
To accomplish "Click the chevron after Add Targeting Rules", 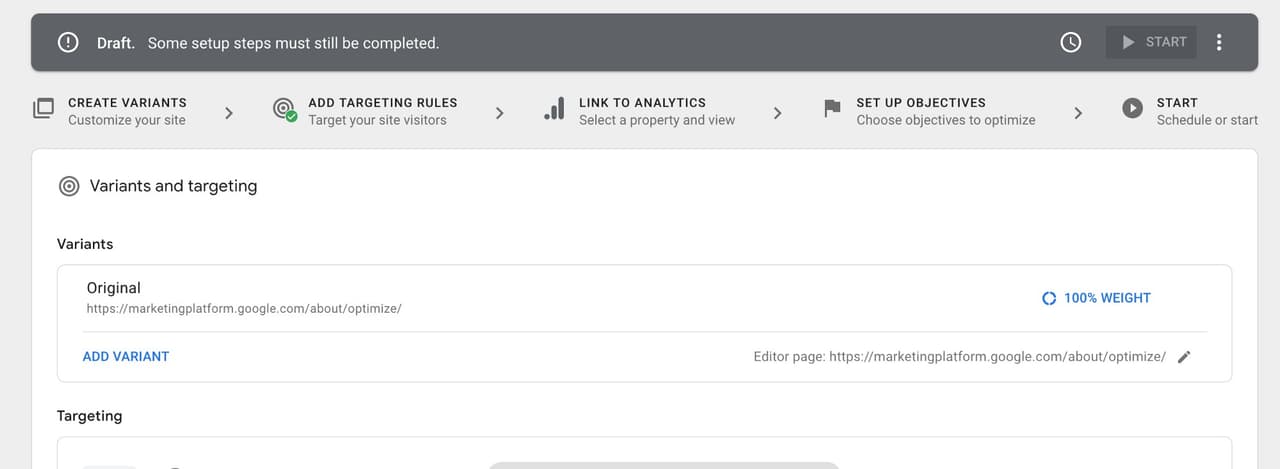I will tap(500, 113).
